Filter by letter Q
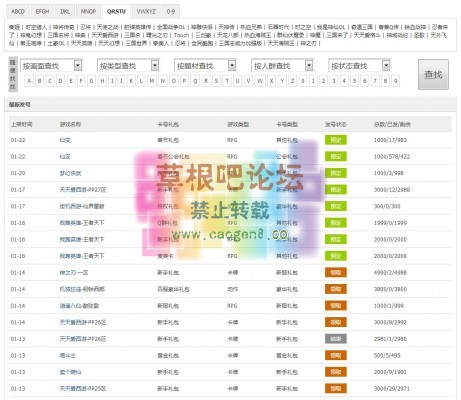The width and height of the screenshot is (461, 400). (195, 81)
